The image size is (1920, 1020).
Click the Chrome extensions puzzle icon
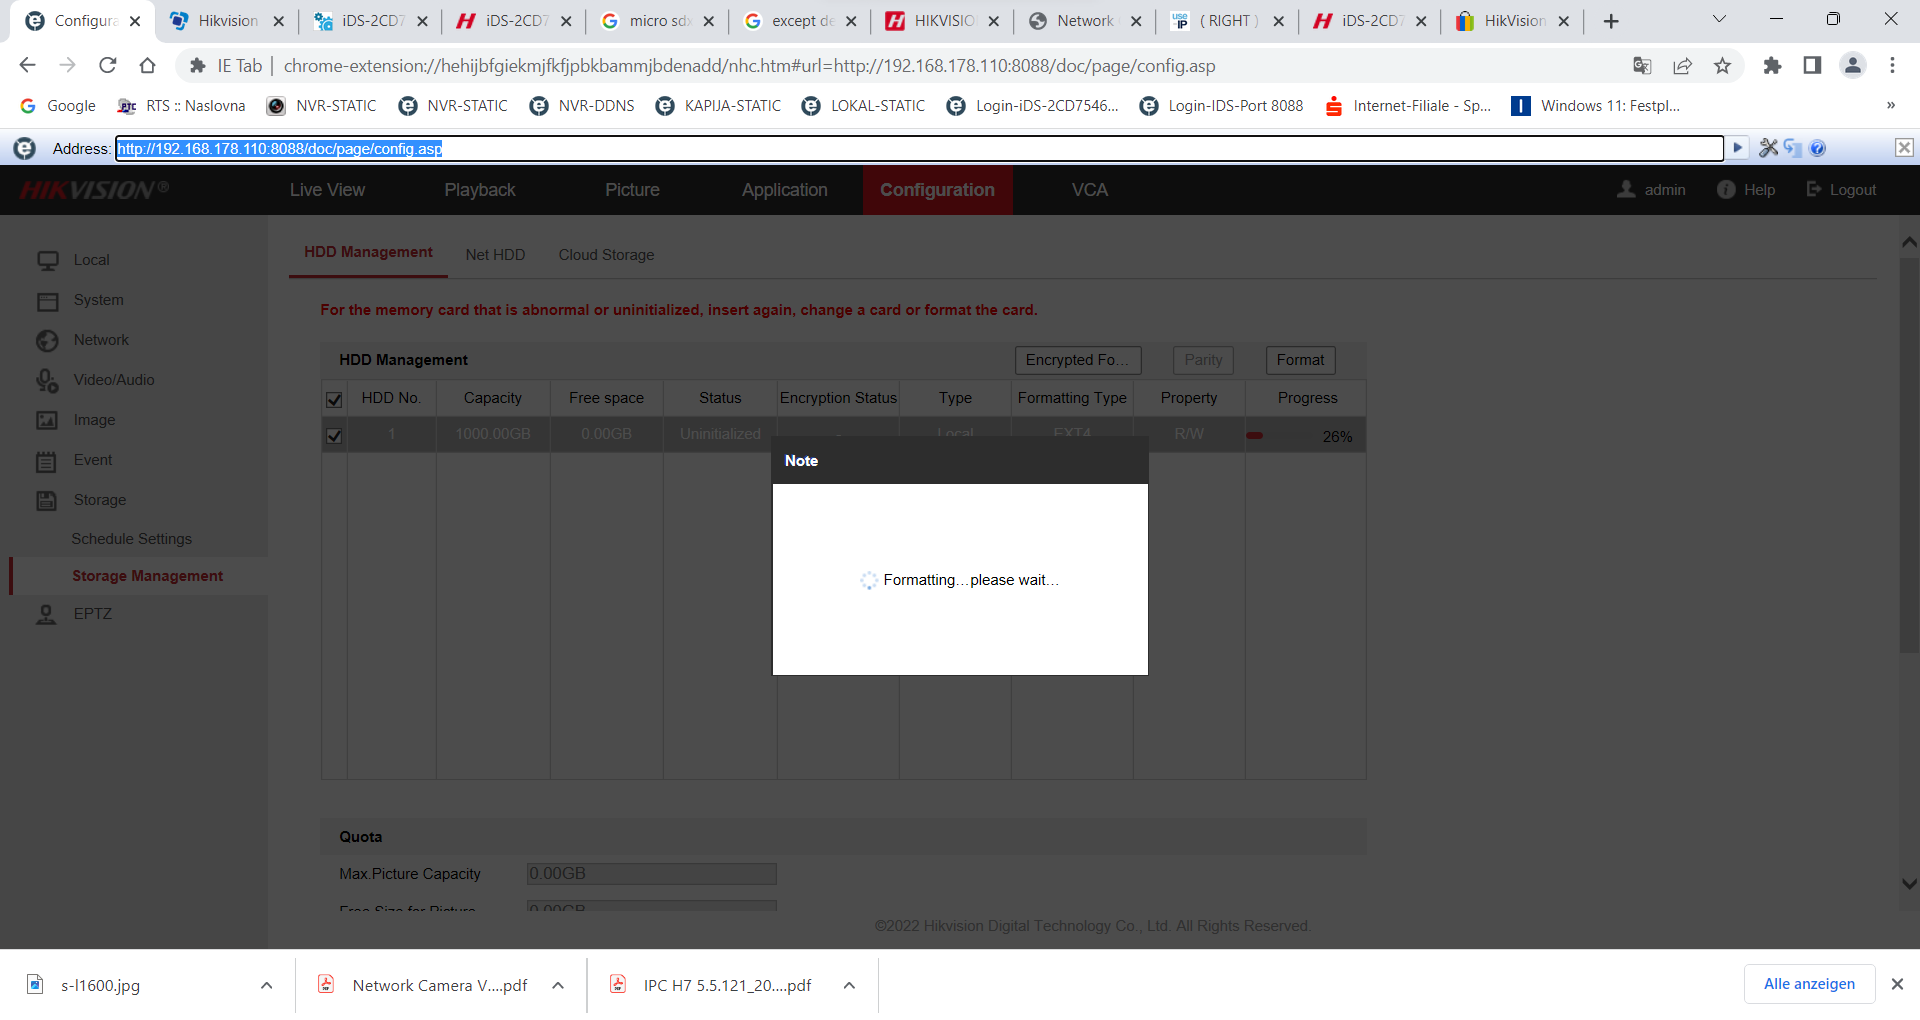(x=1772, y=66)
